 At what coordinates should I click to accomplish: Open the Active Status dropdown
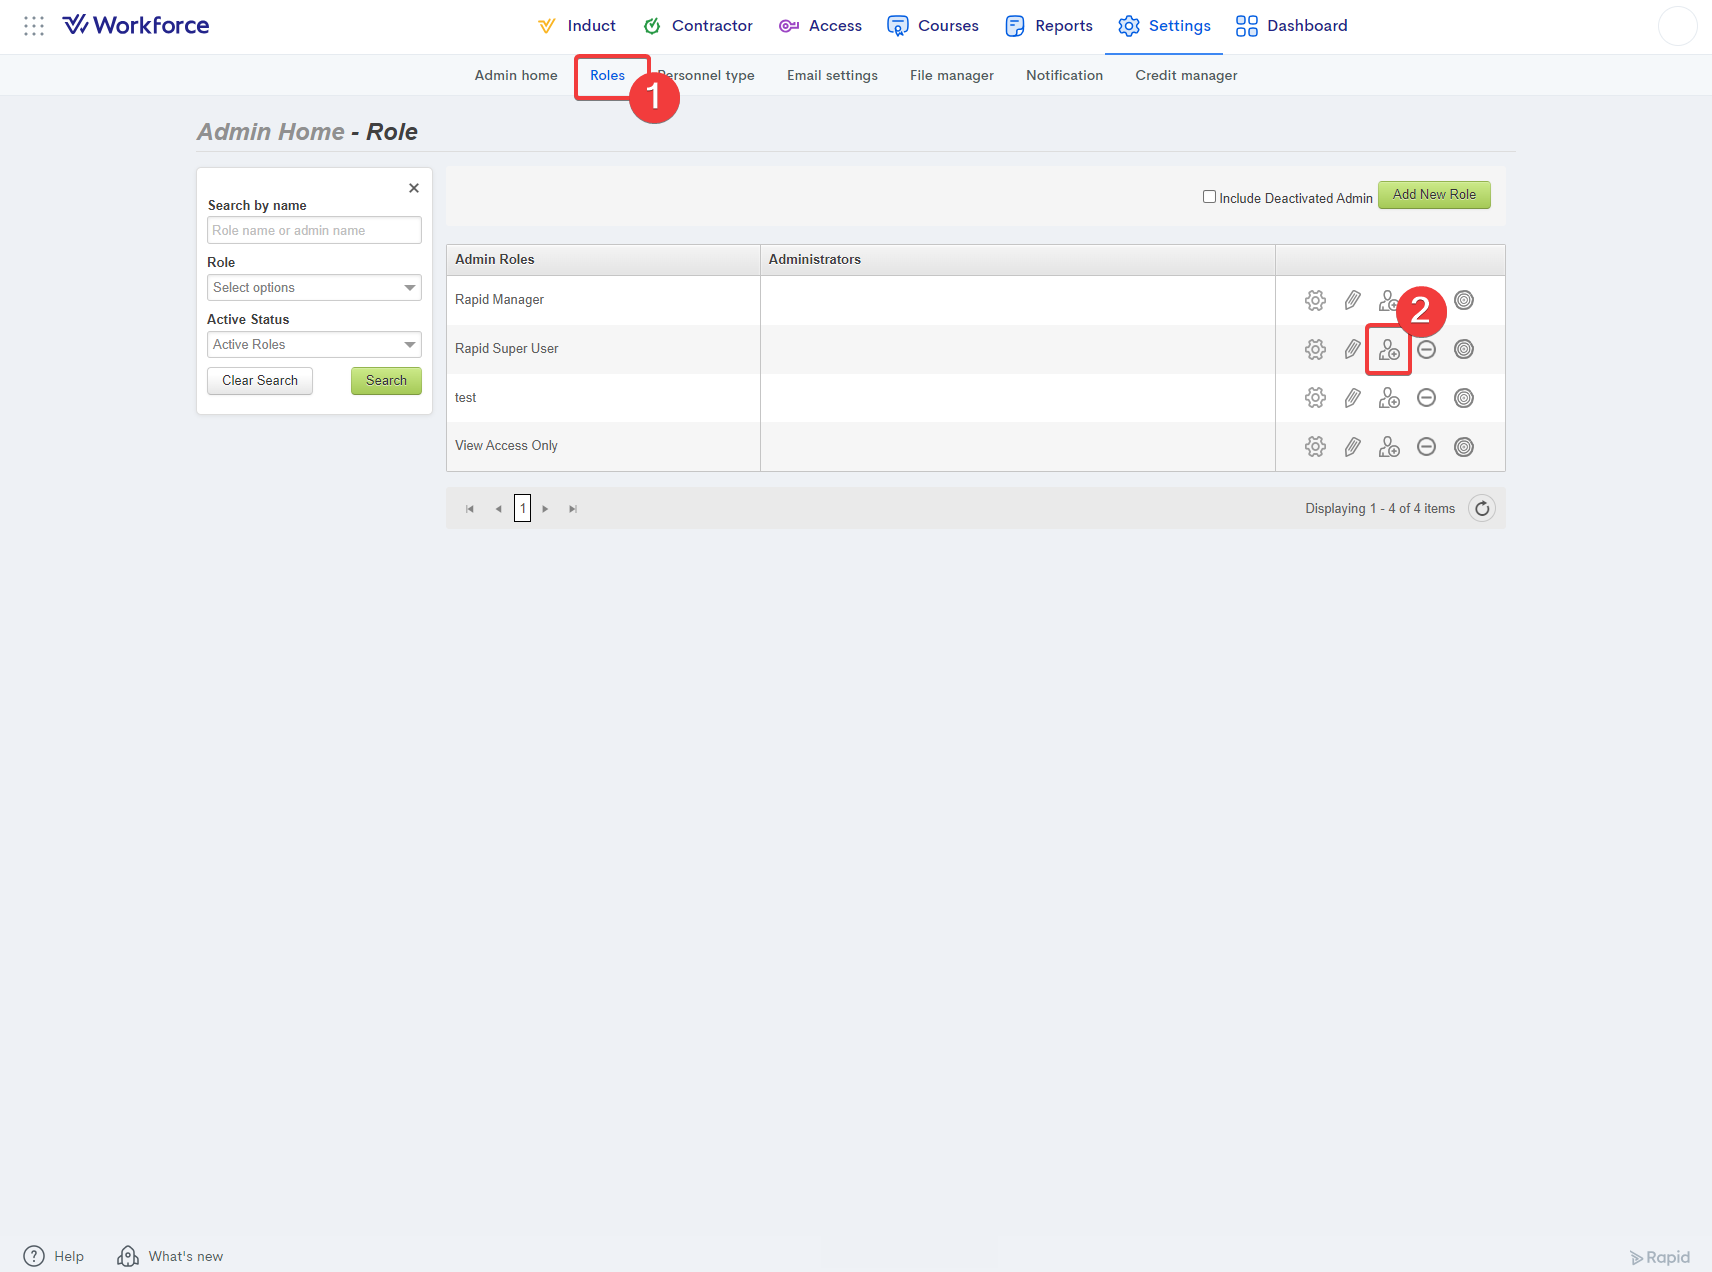coord(314,345)
